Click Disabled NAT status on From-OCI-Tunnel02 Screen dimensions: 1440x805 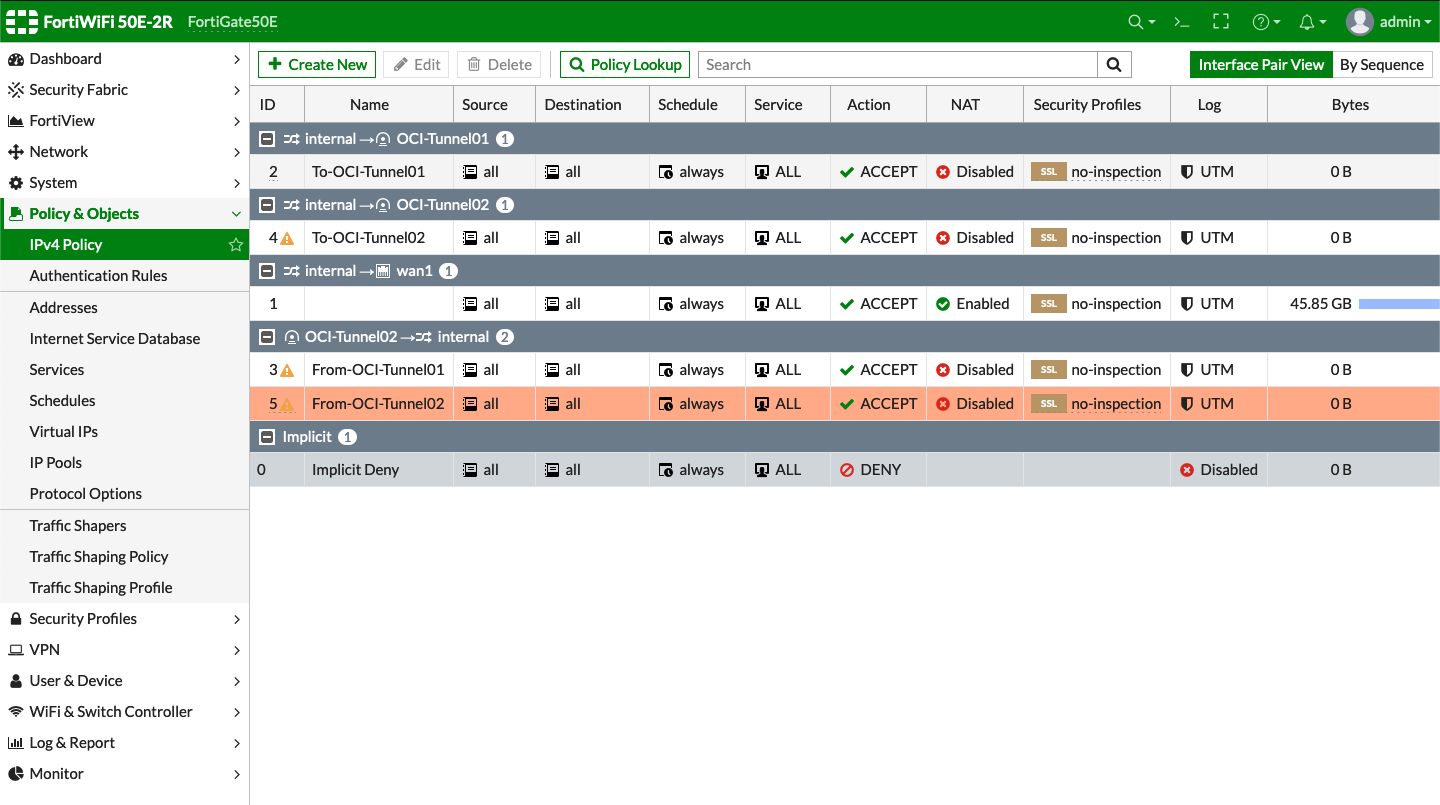(x=975, y=403)
